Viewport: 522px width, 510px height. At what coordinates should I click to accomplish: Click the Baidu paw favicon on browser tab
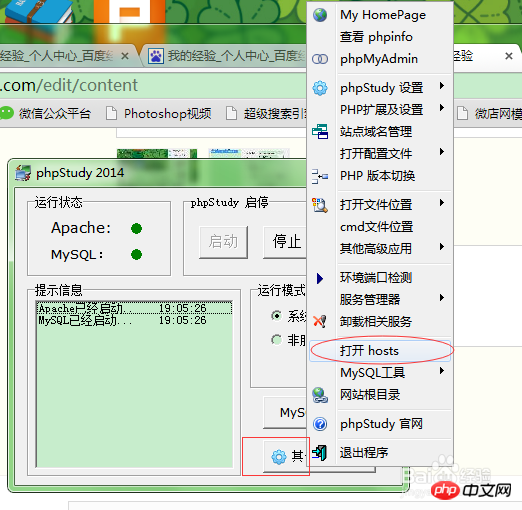(156, 56)
